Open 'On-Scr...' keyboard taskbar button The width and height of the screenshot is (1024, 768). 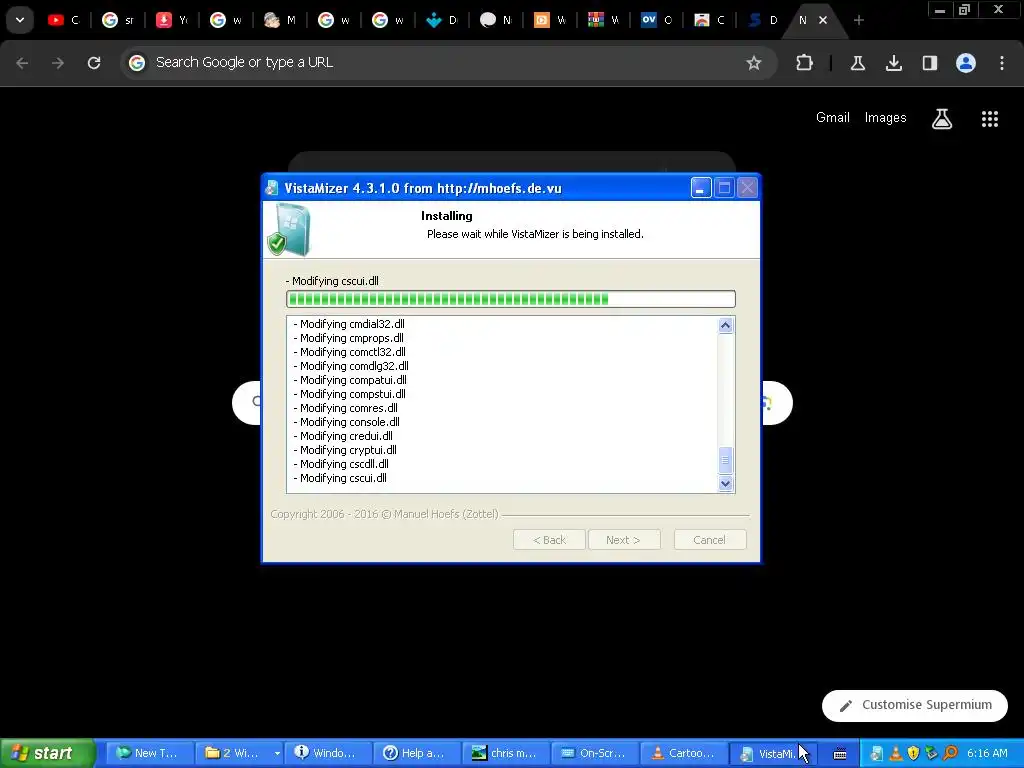pos(596,753)
